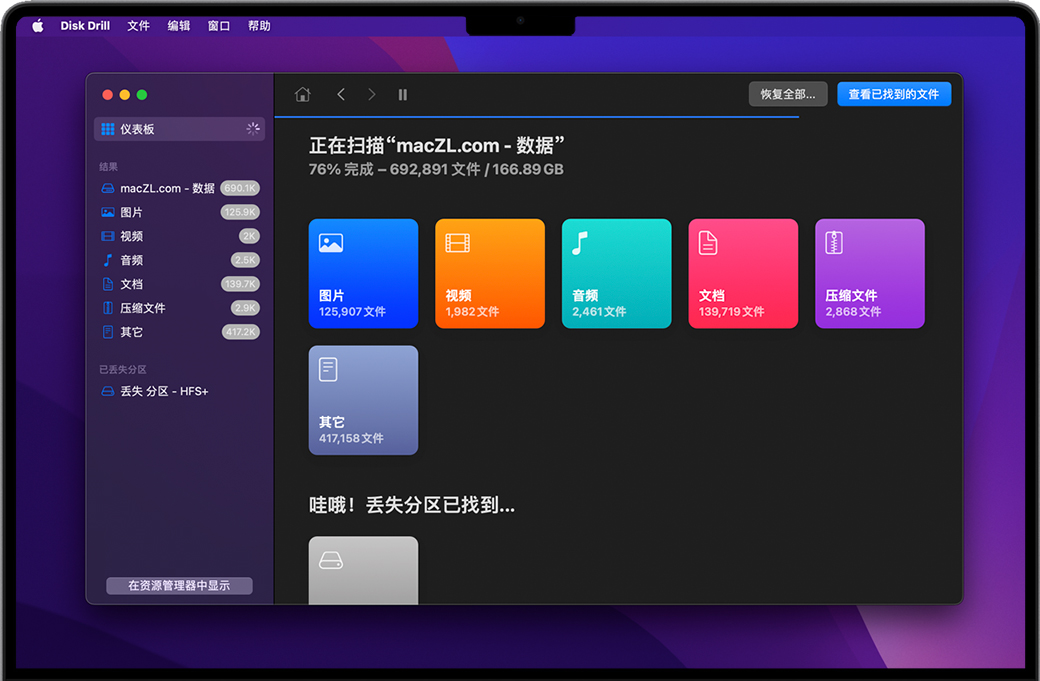Viewport: 1040px width, 681px height.
Task: Pause the scan in progress
Action: tap(403, 94)
